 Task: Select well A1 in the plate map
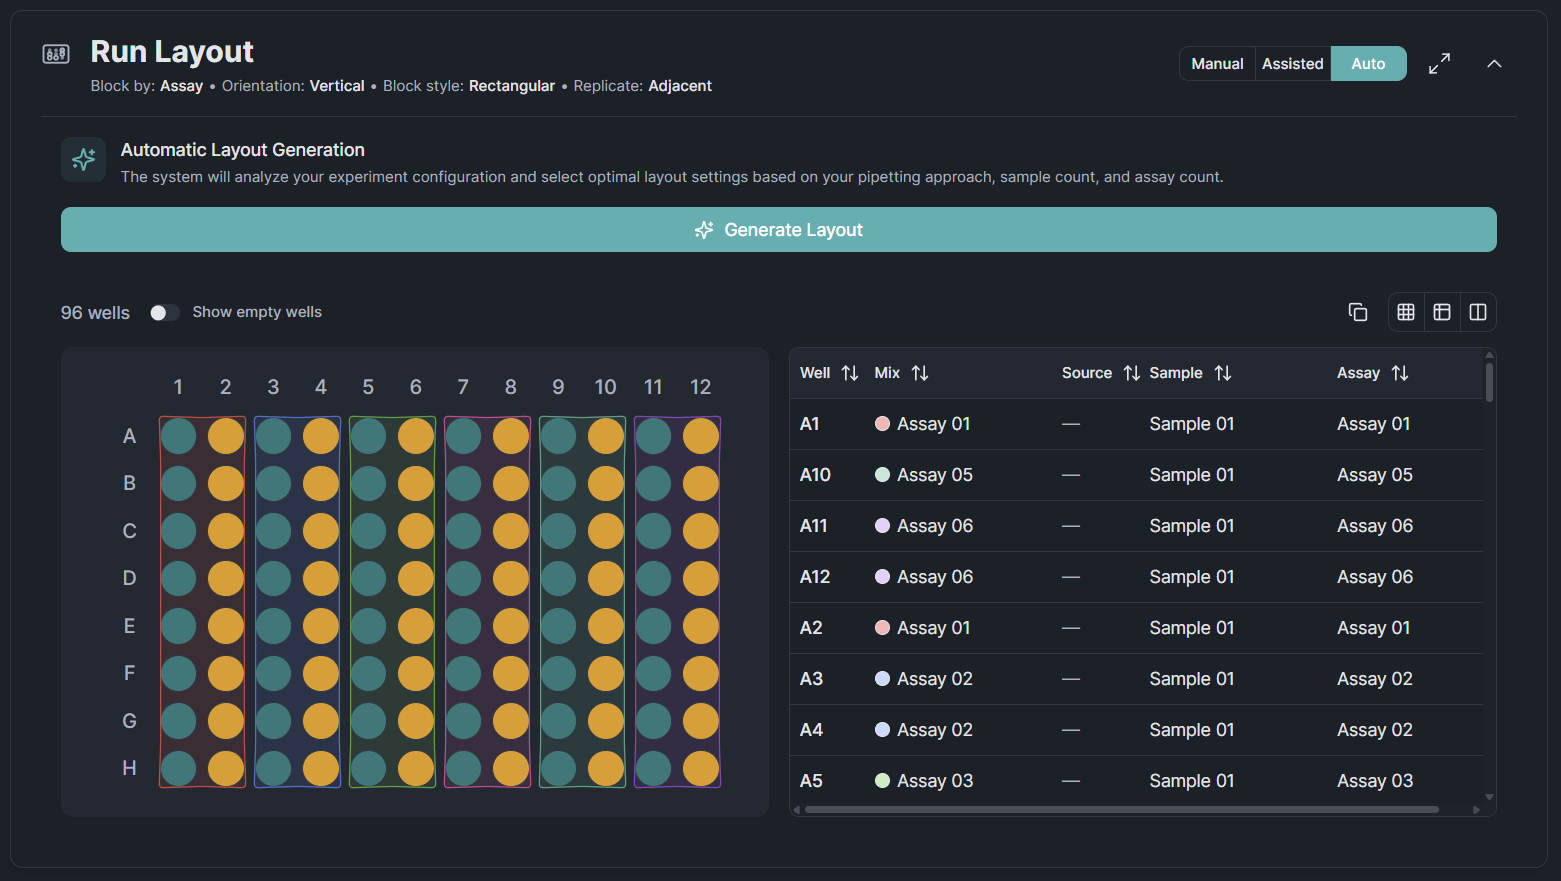(178, 435)
